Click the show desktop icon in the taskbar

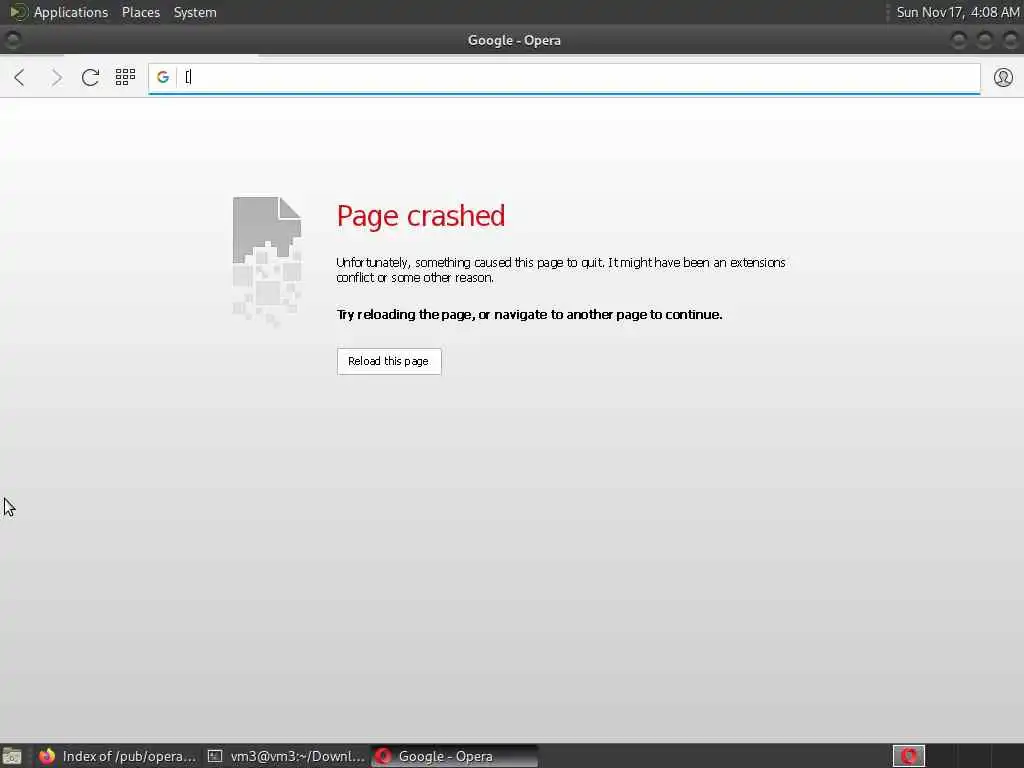click(12, 756)
